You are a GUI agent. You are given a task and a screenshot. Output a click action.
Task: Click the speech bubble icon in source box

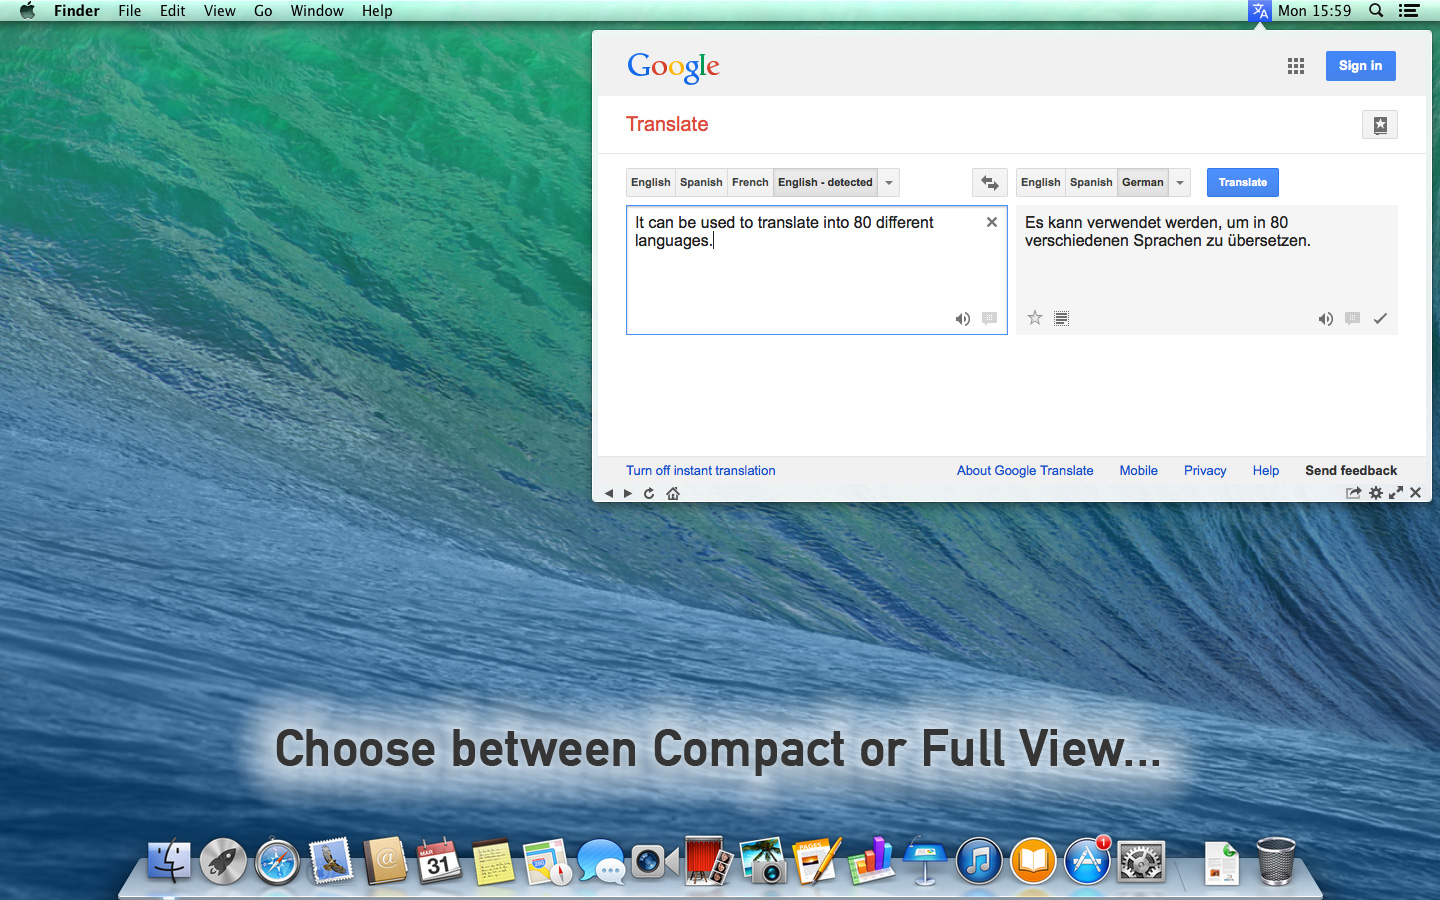[x=989, y=318]
